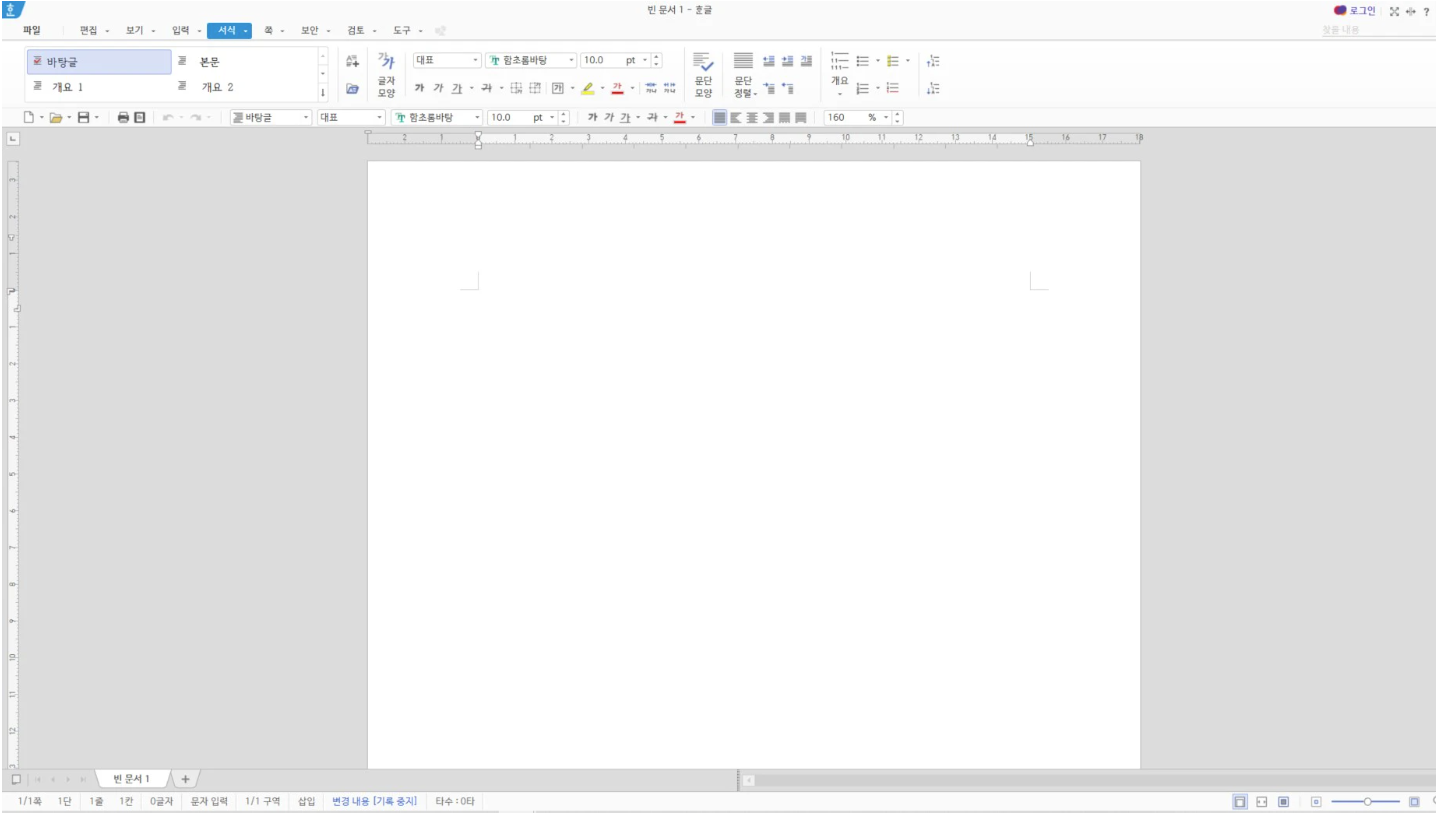Click the outline numbering 개요 icon
The image size is (1436, 818).
(x=840, y=74)
